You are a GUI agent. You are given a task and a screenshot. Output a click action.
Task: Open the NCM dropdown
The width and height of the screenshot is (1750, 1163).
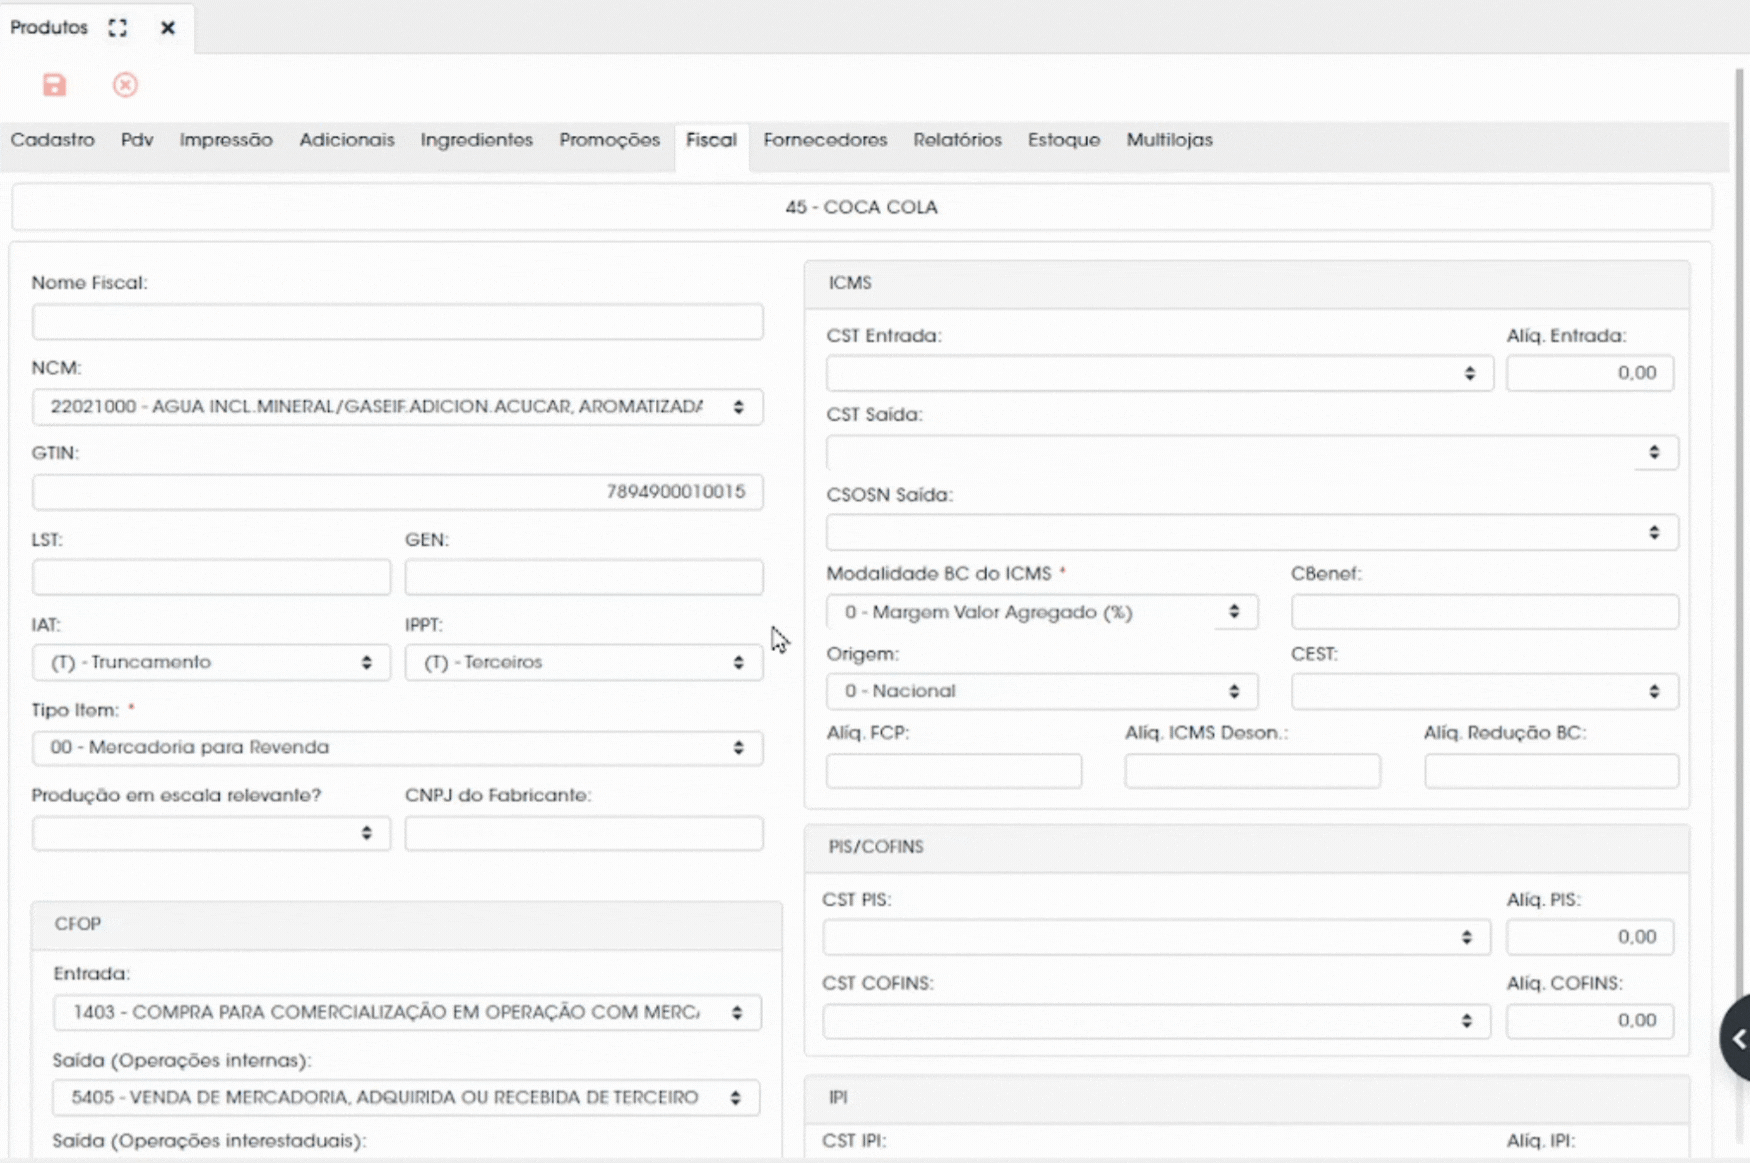pyautogui.click(x=397, y=407)
